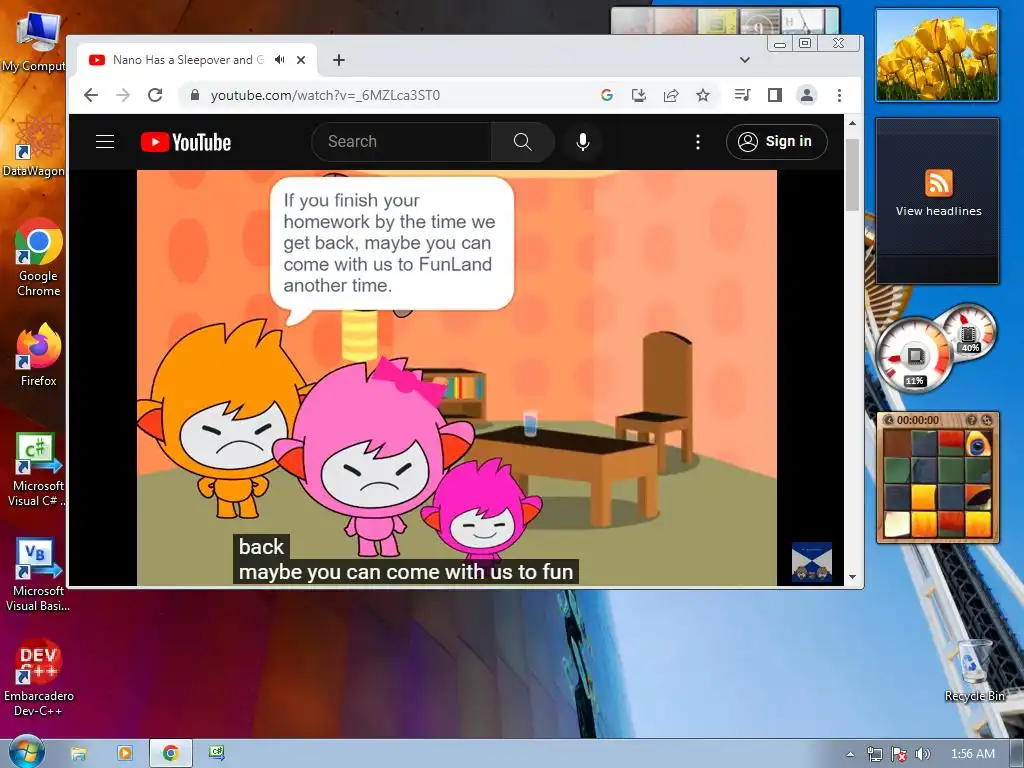1024x768 pixels.
Task: Open the Action Center flag icon
Action: point(899,754)
